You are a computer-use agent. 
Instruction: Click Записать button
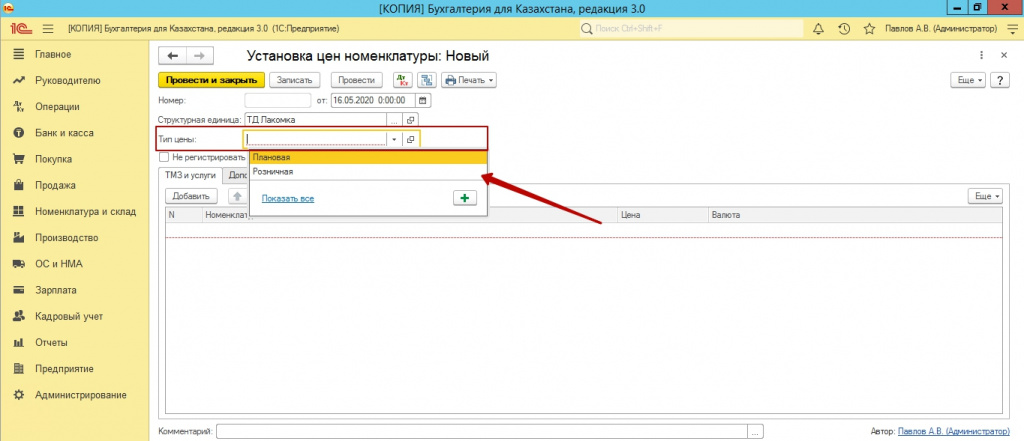pyautogui.click(x=295, y=80)
